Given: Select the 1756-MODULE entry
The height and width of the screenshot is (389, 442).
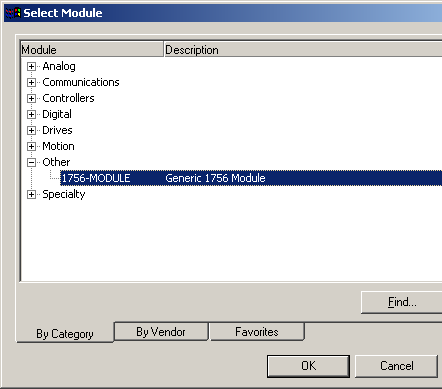Looking at the screenshot, I should (x=96, y=178).
